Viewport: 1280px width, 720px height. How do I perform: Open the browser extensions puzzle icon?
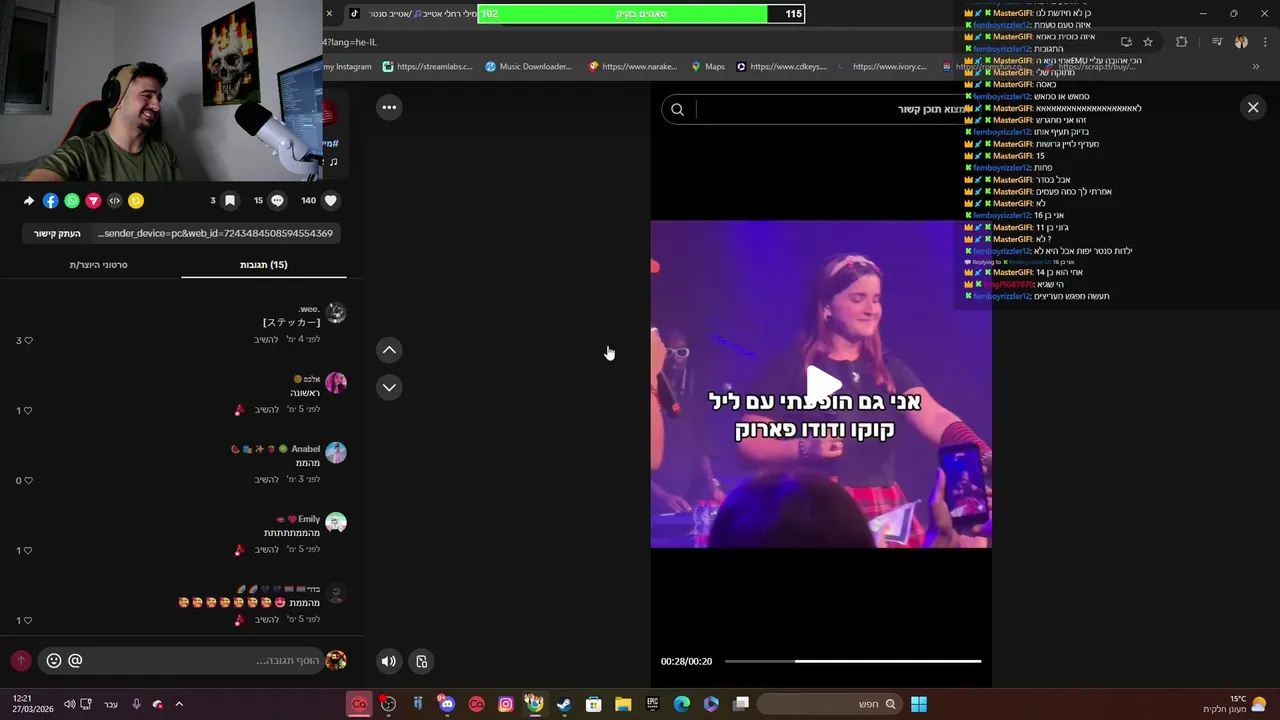[1182, 42]
